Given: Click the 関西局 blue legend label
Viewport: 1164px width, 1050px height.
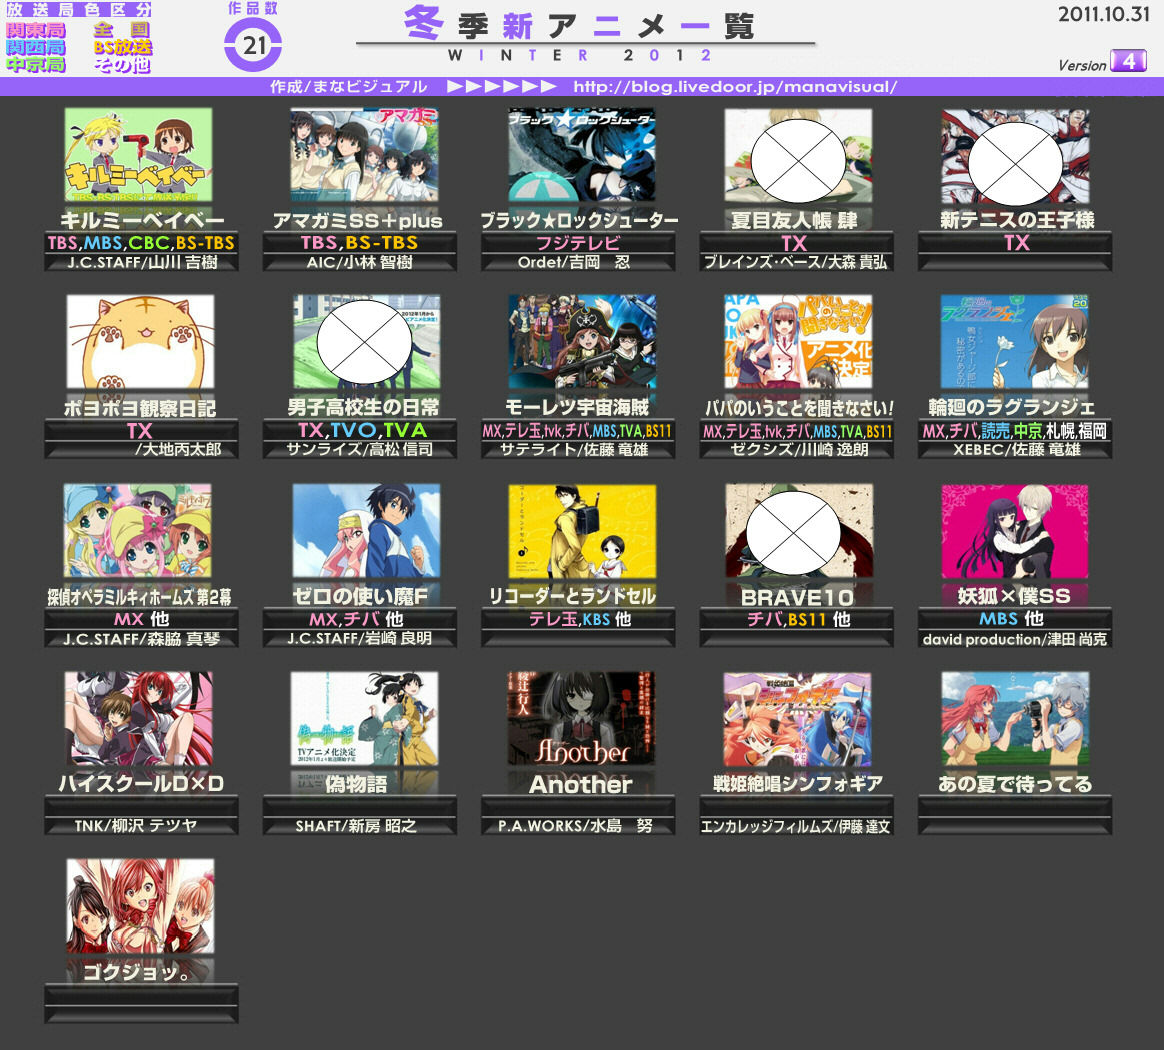Looking at the screenshot, I should pyautogui.click(x=36, y=47).
